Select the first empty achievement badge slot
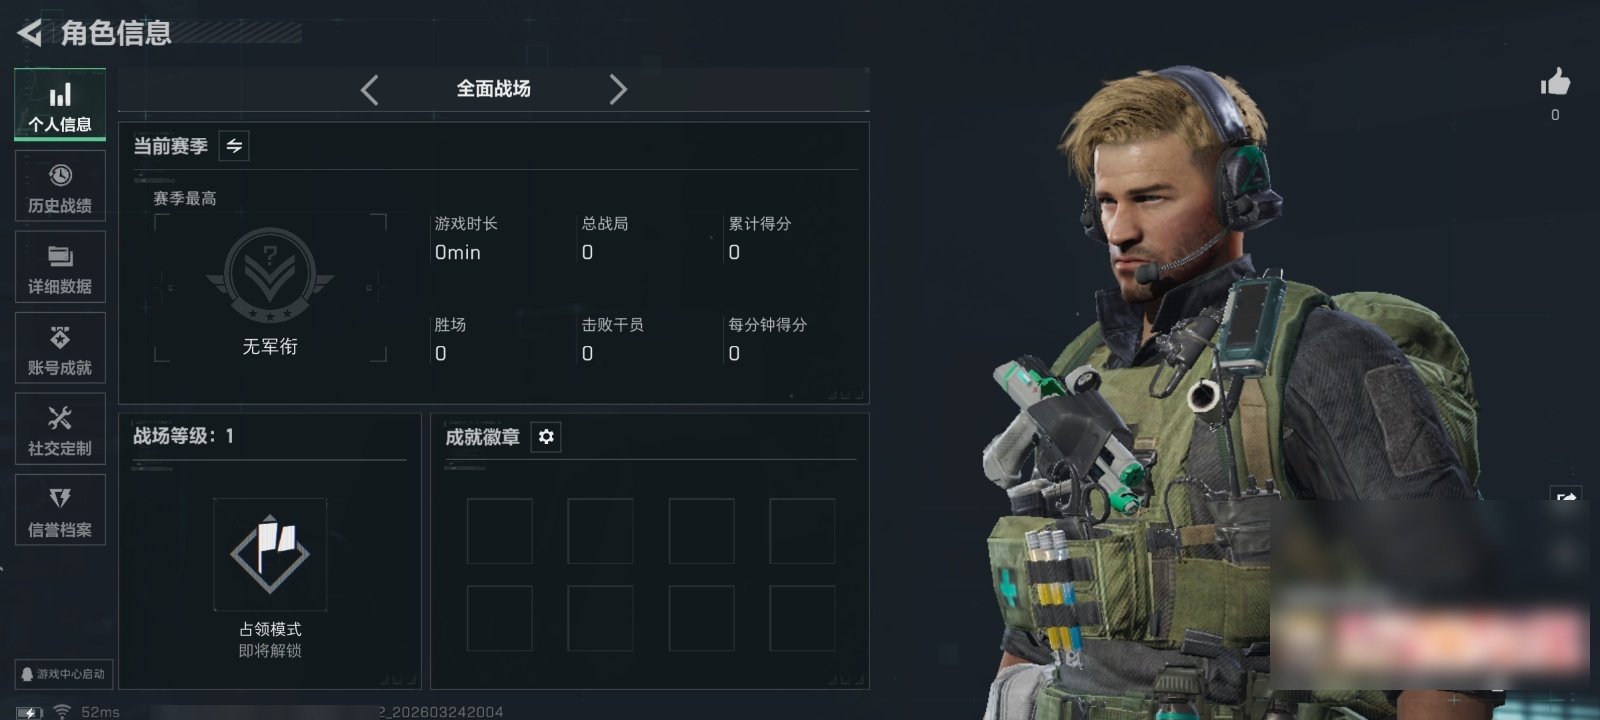 click(500, 531)
